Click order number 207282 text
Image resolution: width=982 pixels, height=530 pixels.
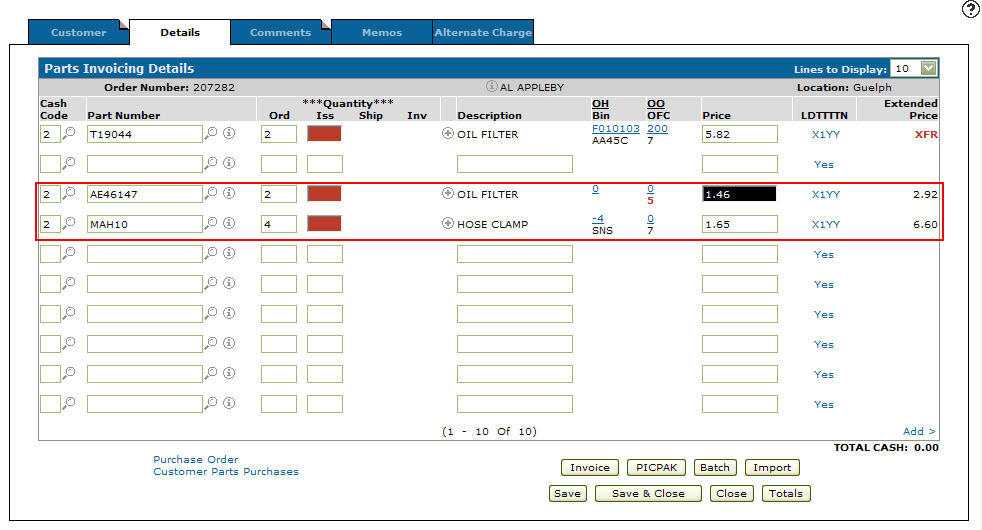tap(214, 87)
